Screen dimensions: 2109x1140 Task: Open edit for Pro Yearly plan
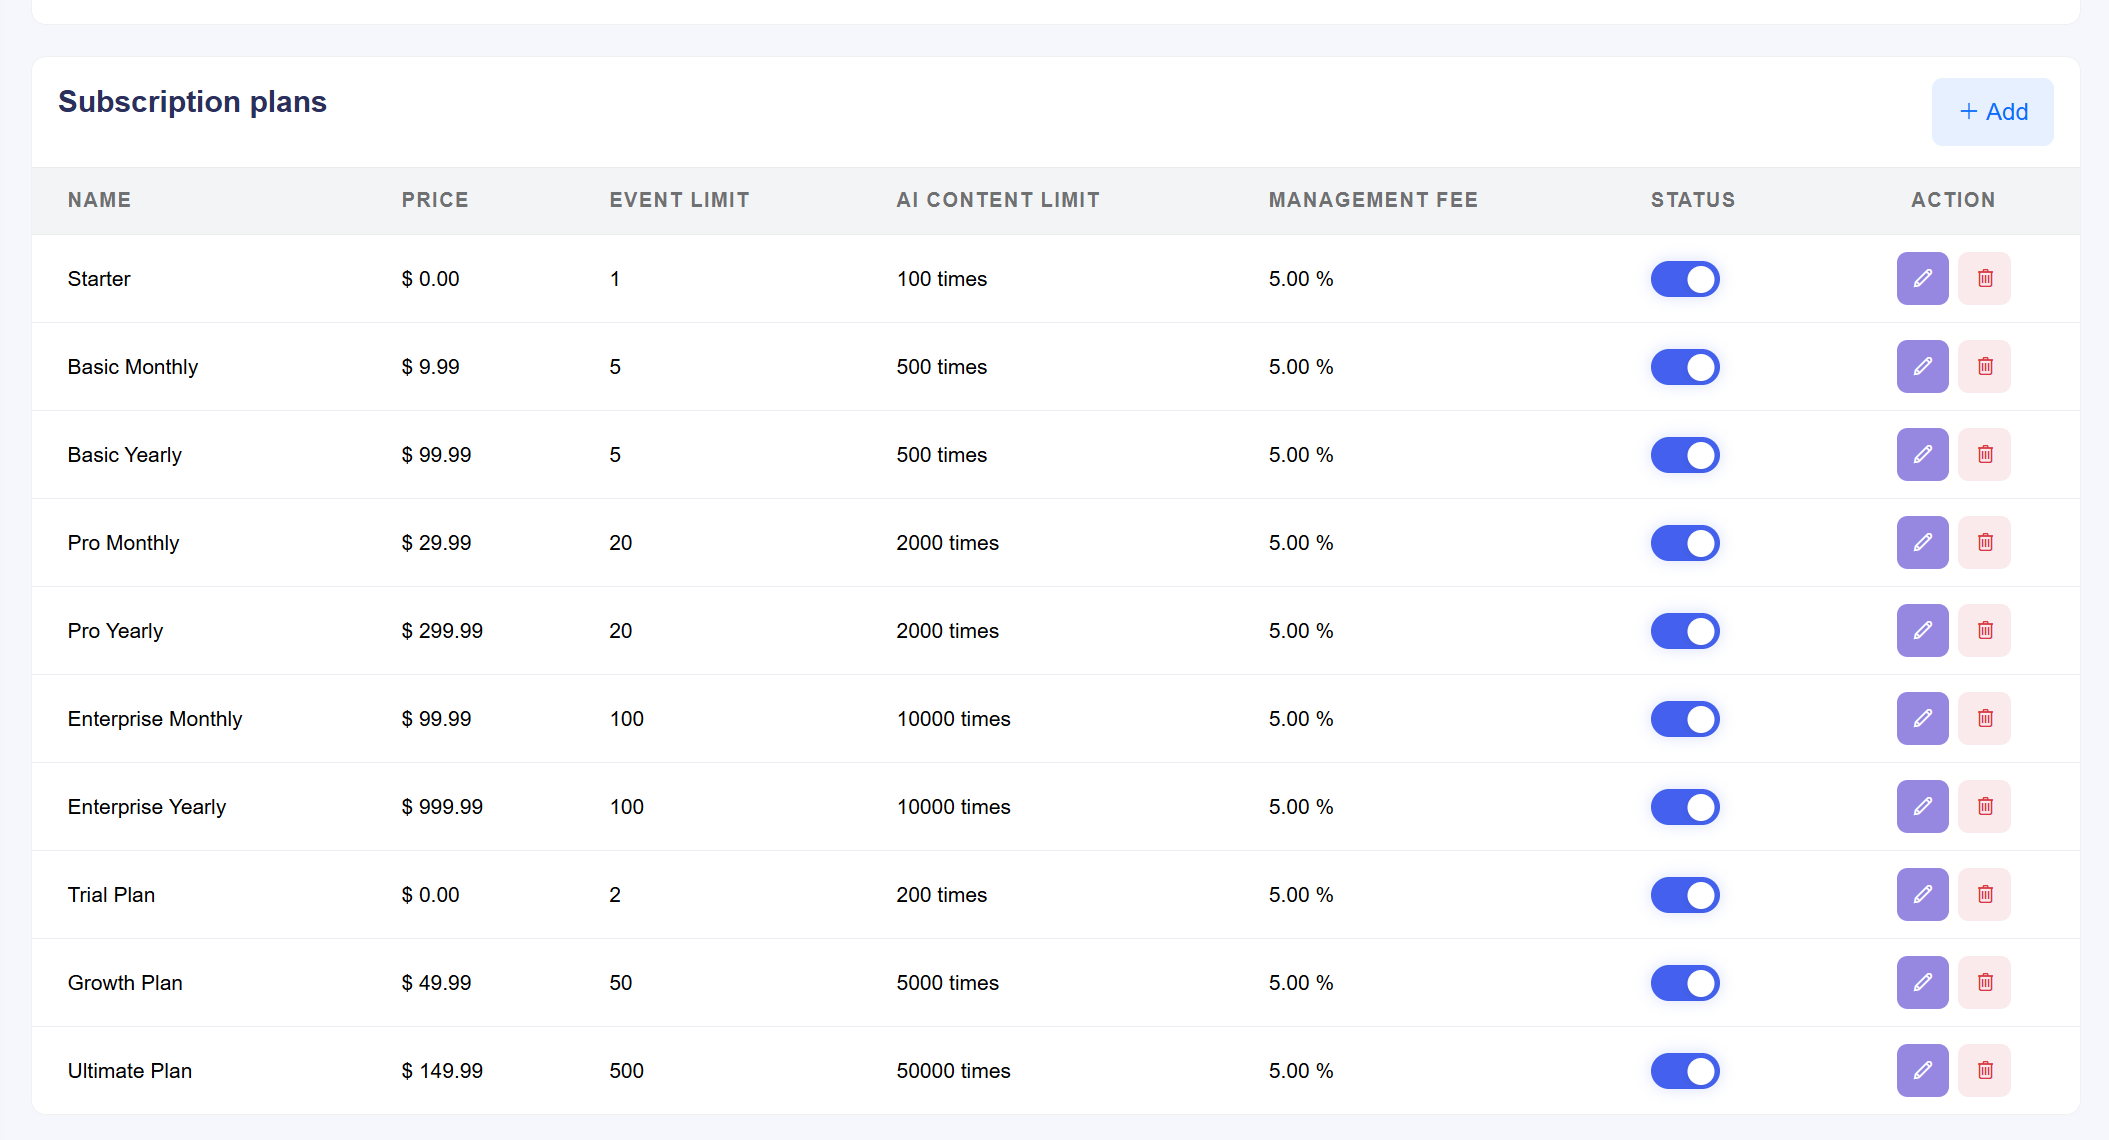click(1922, 631)
